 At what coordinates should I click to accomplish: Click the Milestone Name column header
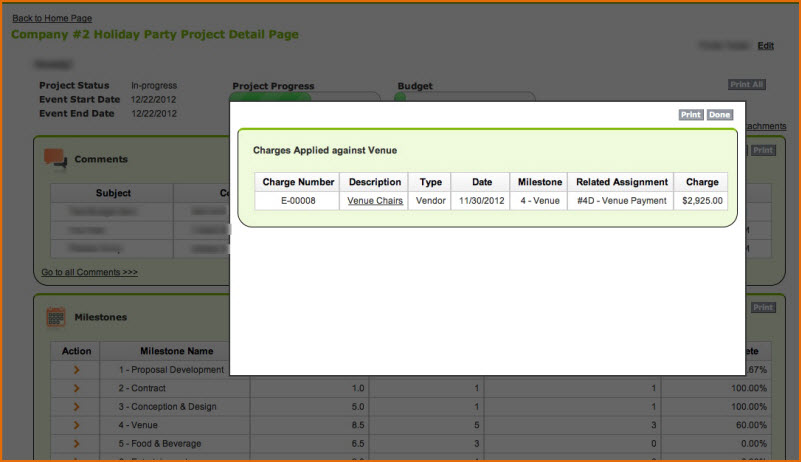(x=176, y=351)
